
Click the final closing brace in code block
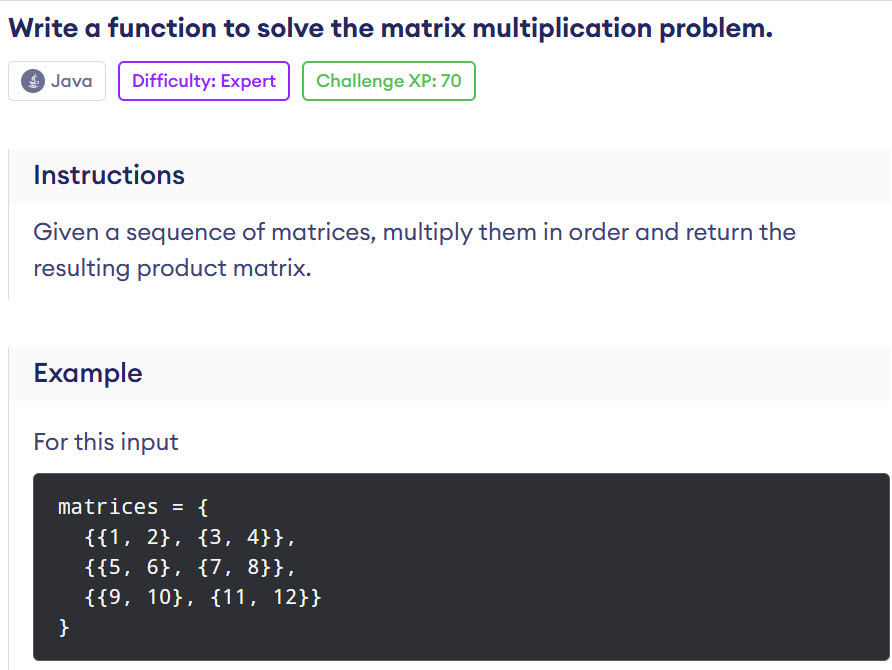pyautogui.click(x=64, y=628)
